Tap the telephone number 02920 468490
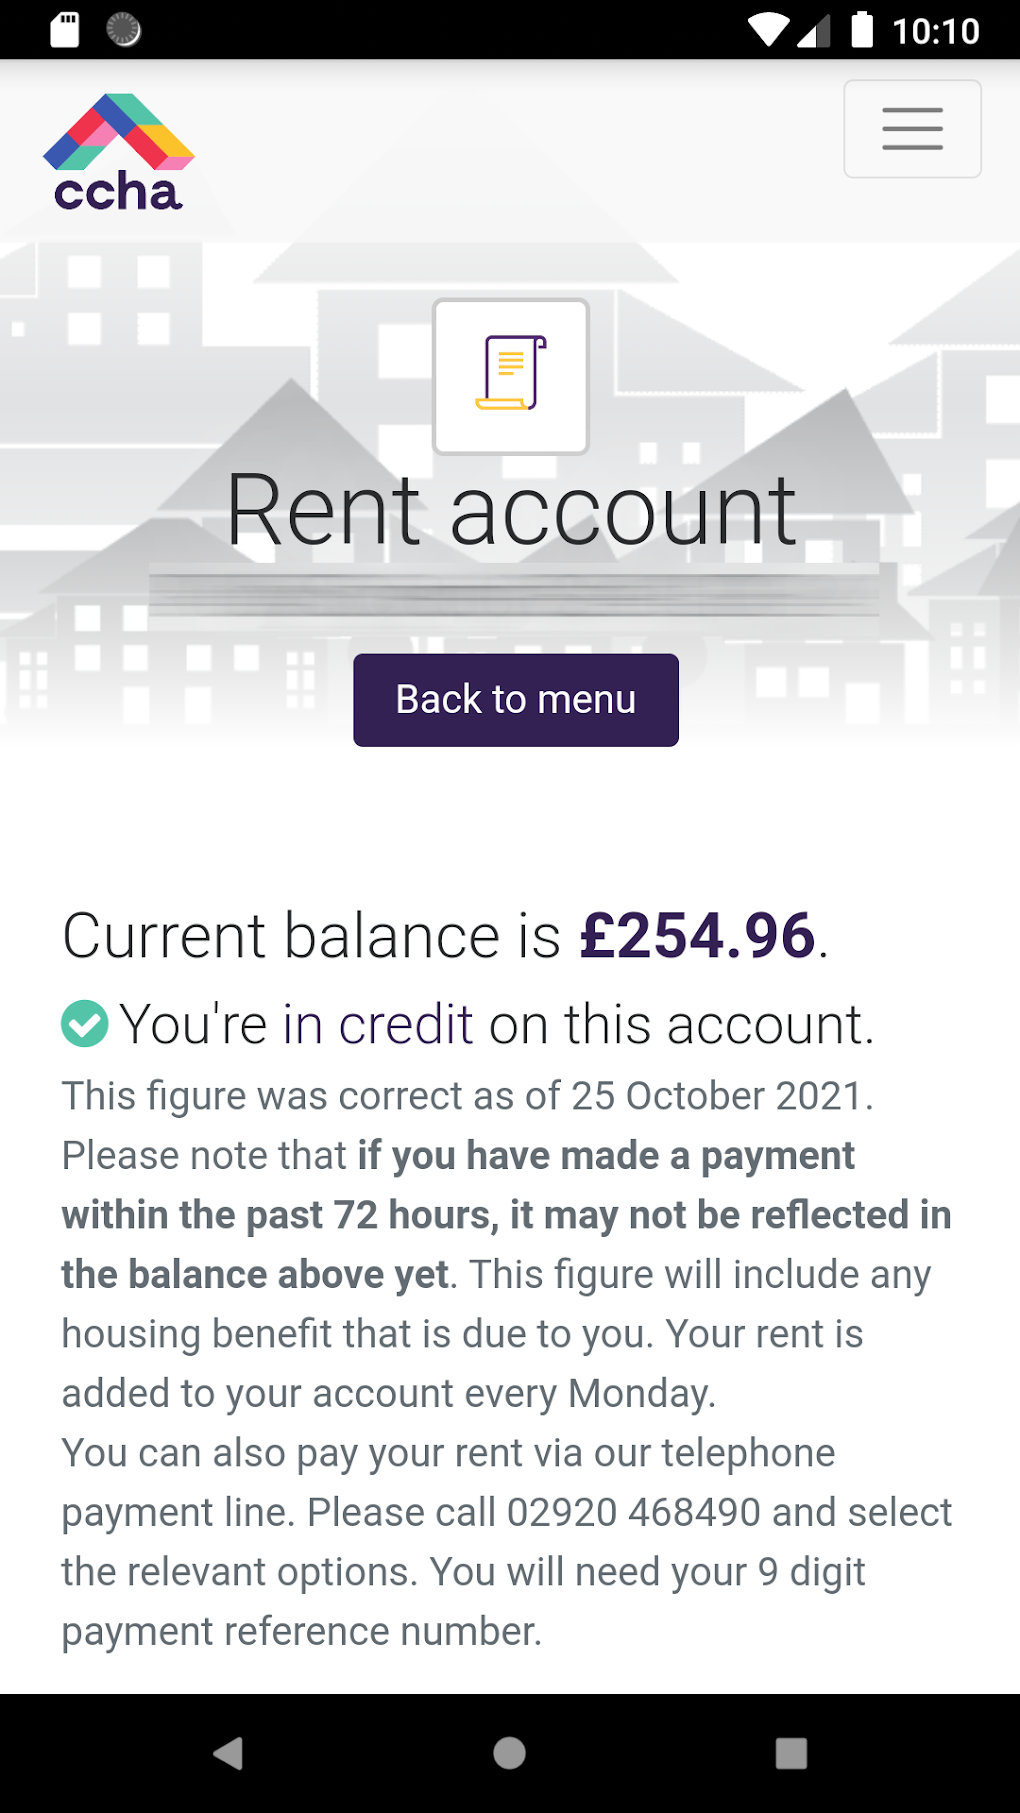 633,1512
